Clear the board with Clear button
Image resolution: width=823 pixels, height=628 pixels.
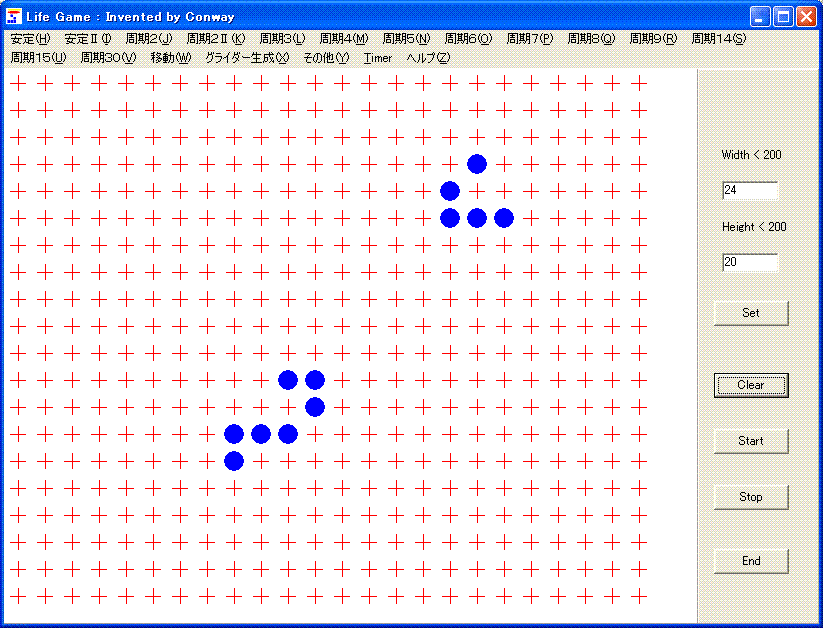[x=751, y=385]
